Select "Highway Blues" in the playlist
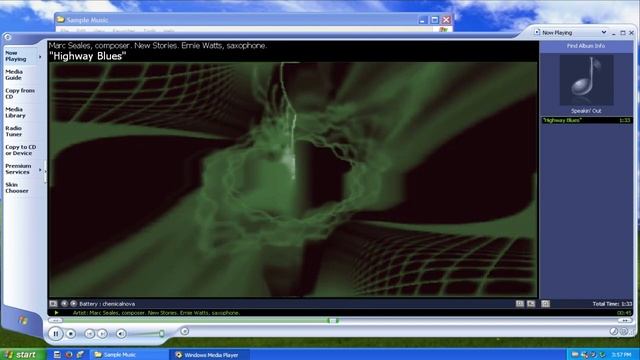 pos(587,120)
